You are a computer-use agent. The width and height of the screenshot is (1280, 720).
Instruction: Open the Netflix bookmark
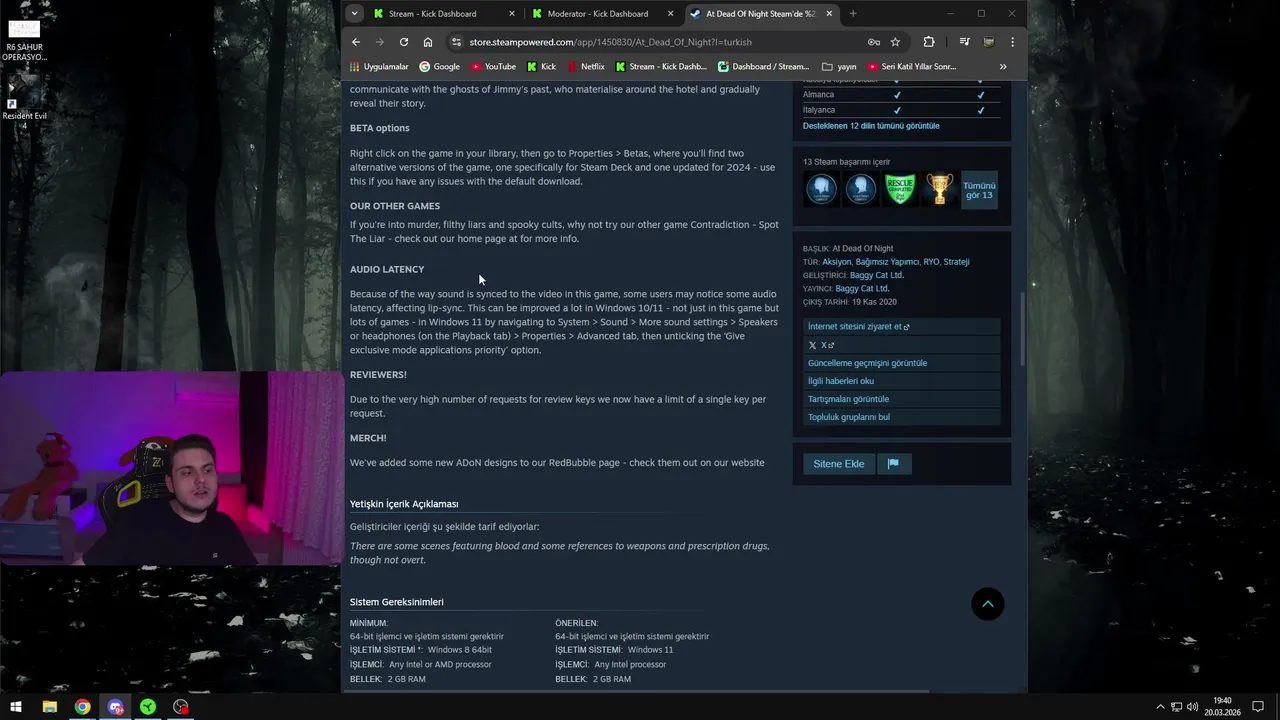click(585, 67)
